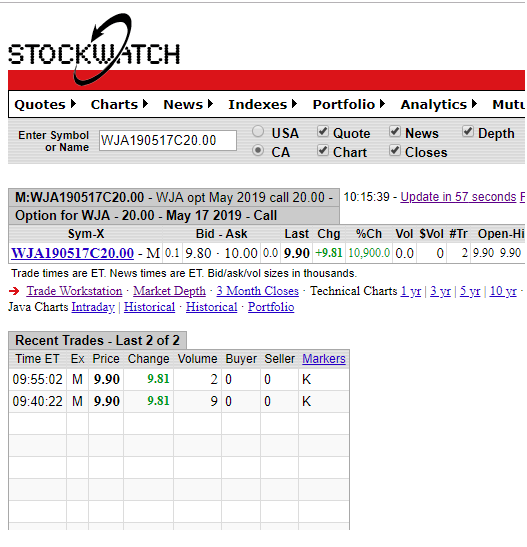The image size is (527, 547).
Task: Click timestamp 10:15:39
Action: tap(366, 197)
